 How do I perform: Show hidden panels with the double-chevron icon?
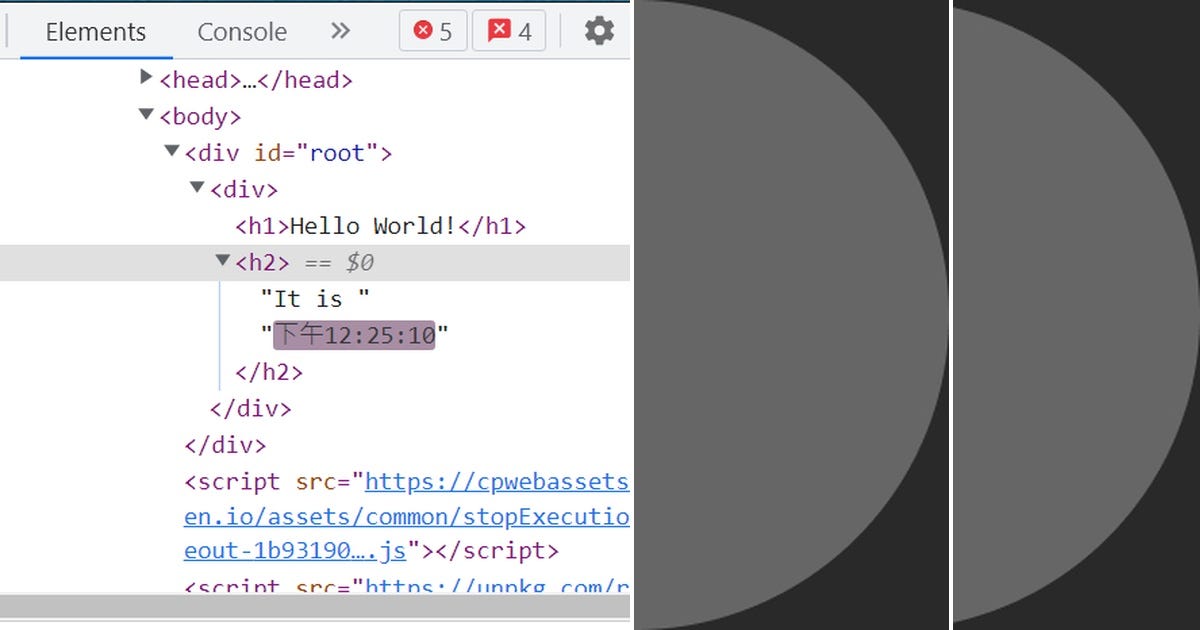[339, 30]
